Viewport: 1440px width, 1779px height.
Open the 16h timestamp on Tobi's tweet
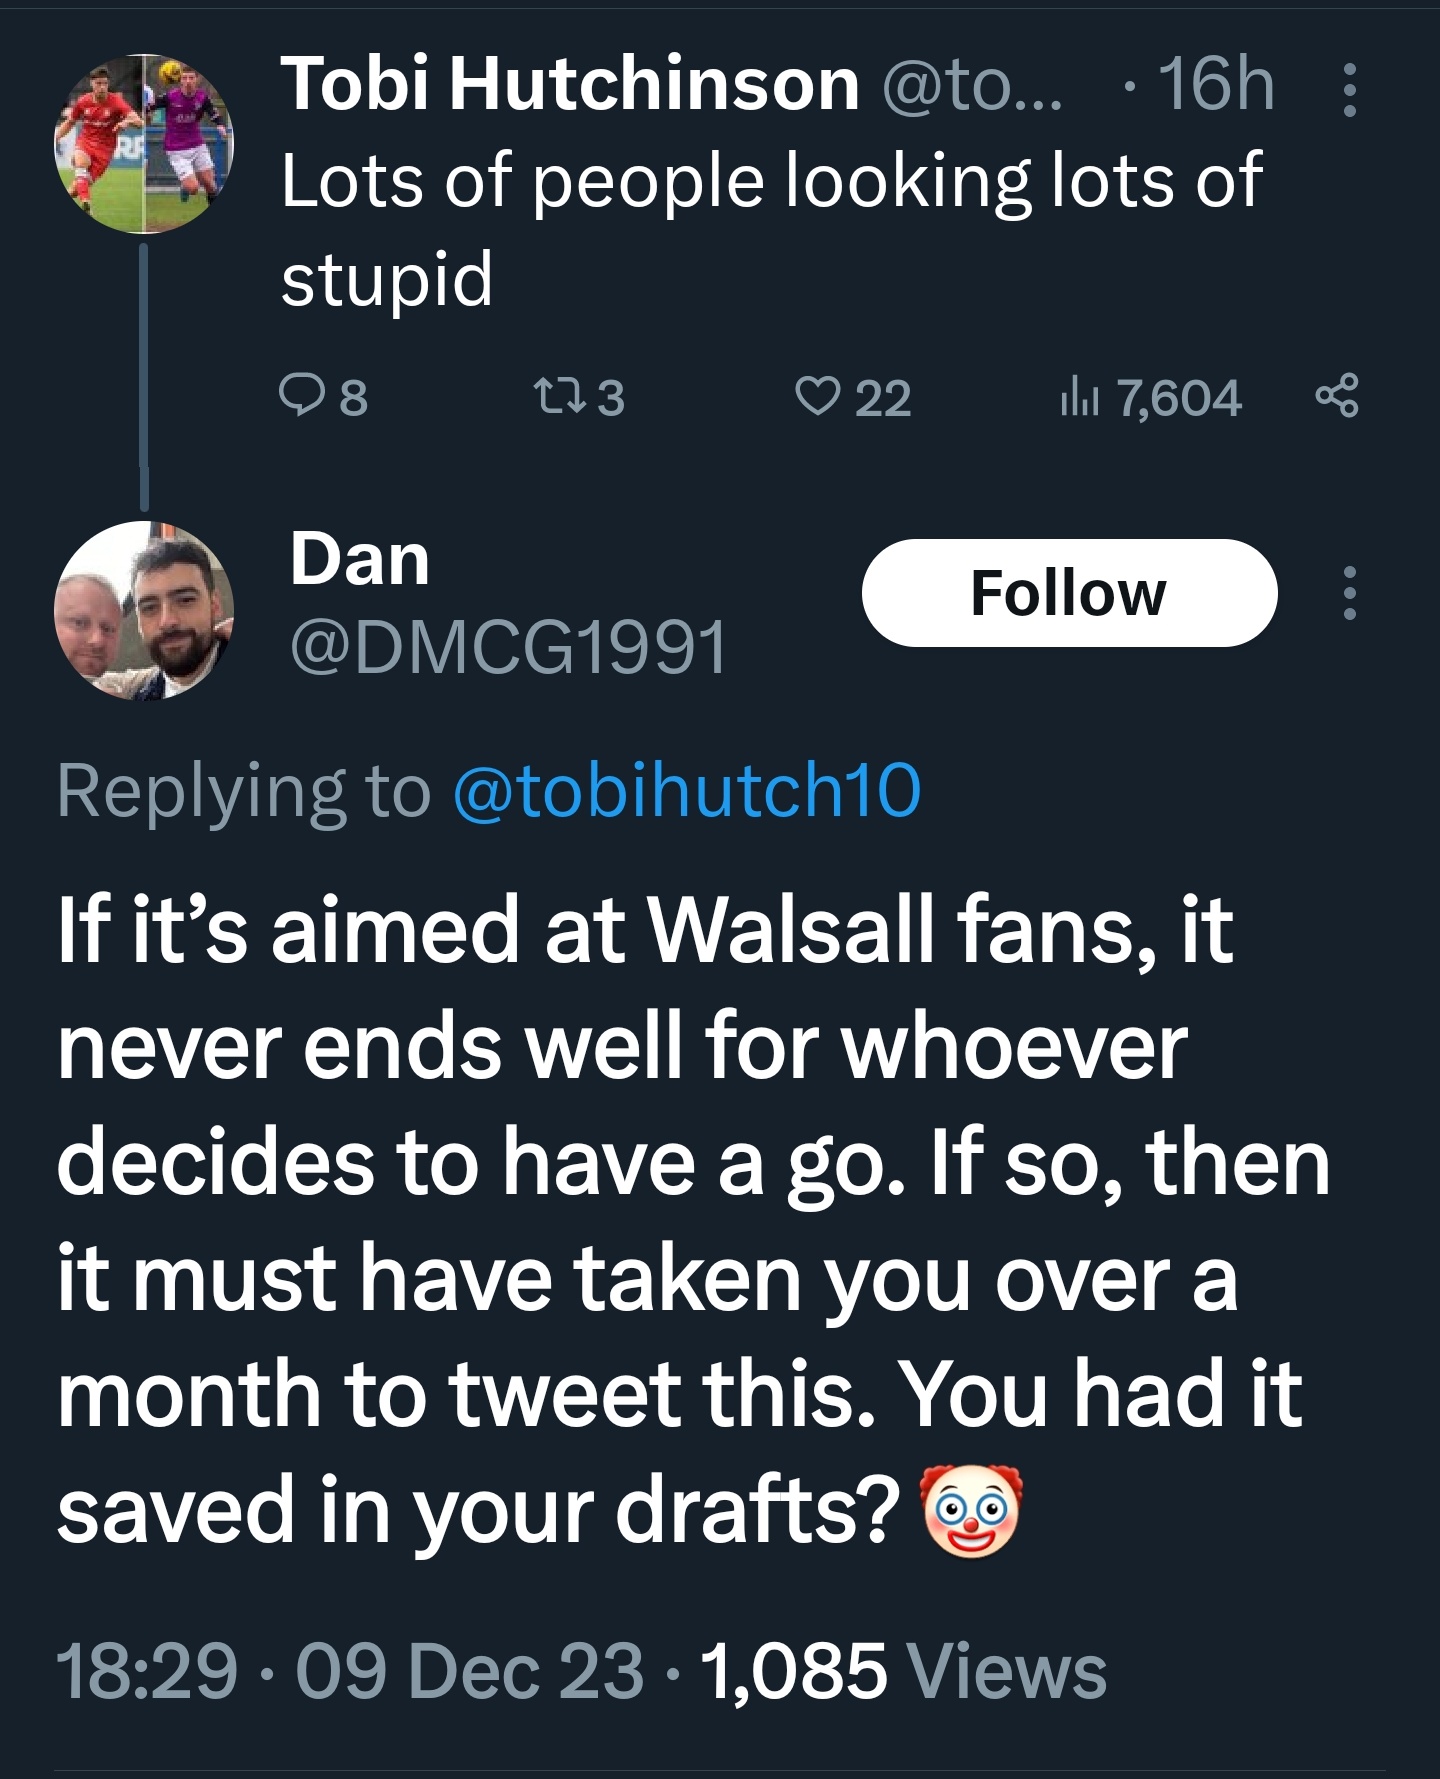[x=1216, y=84]
